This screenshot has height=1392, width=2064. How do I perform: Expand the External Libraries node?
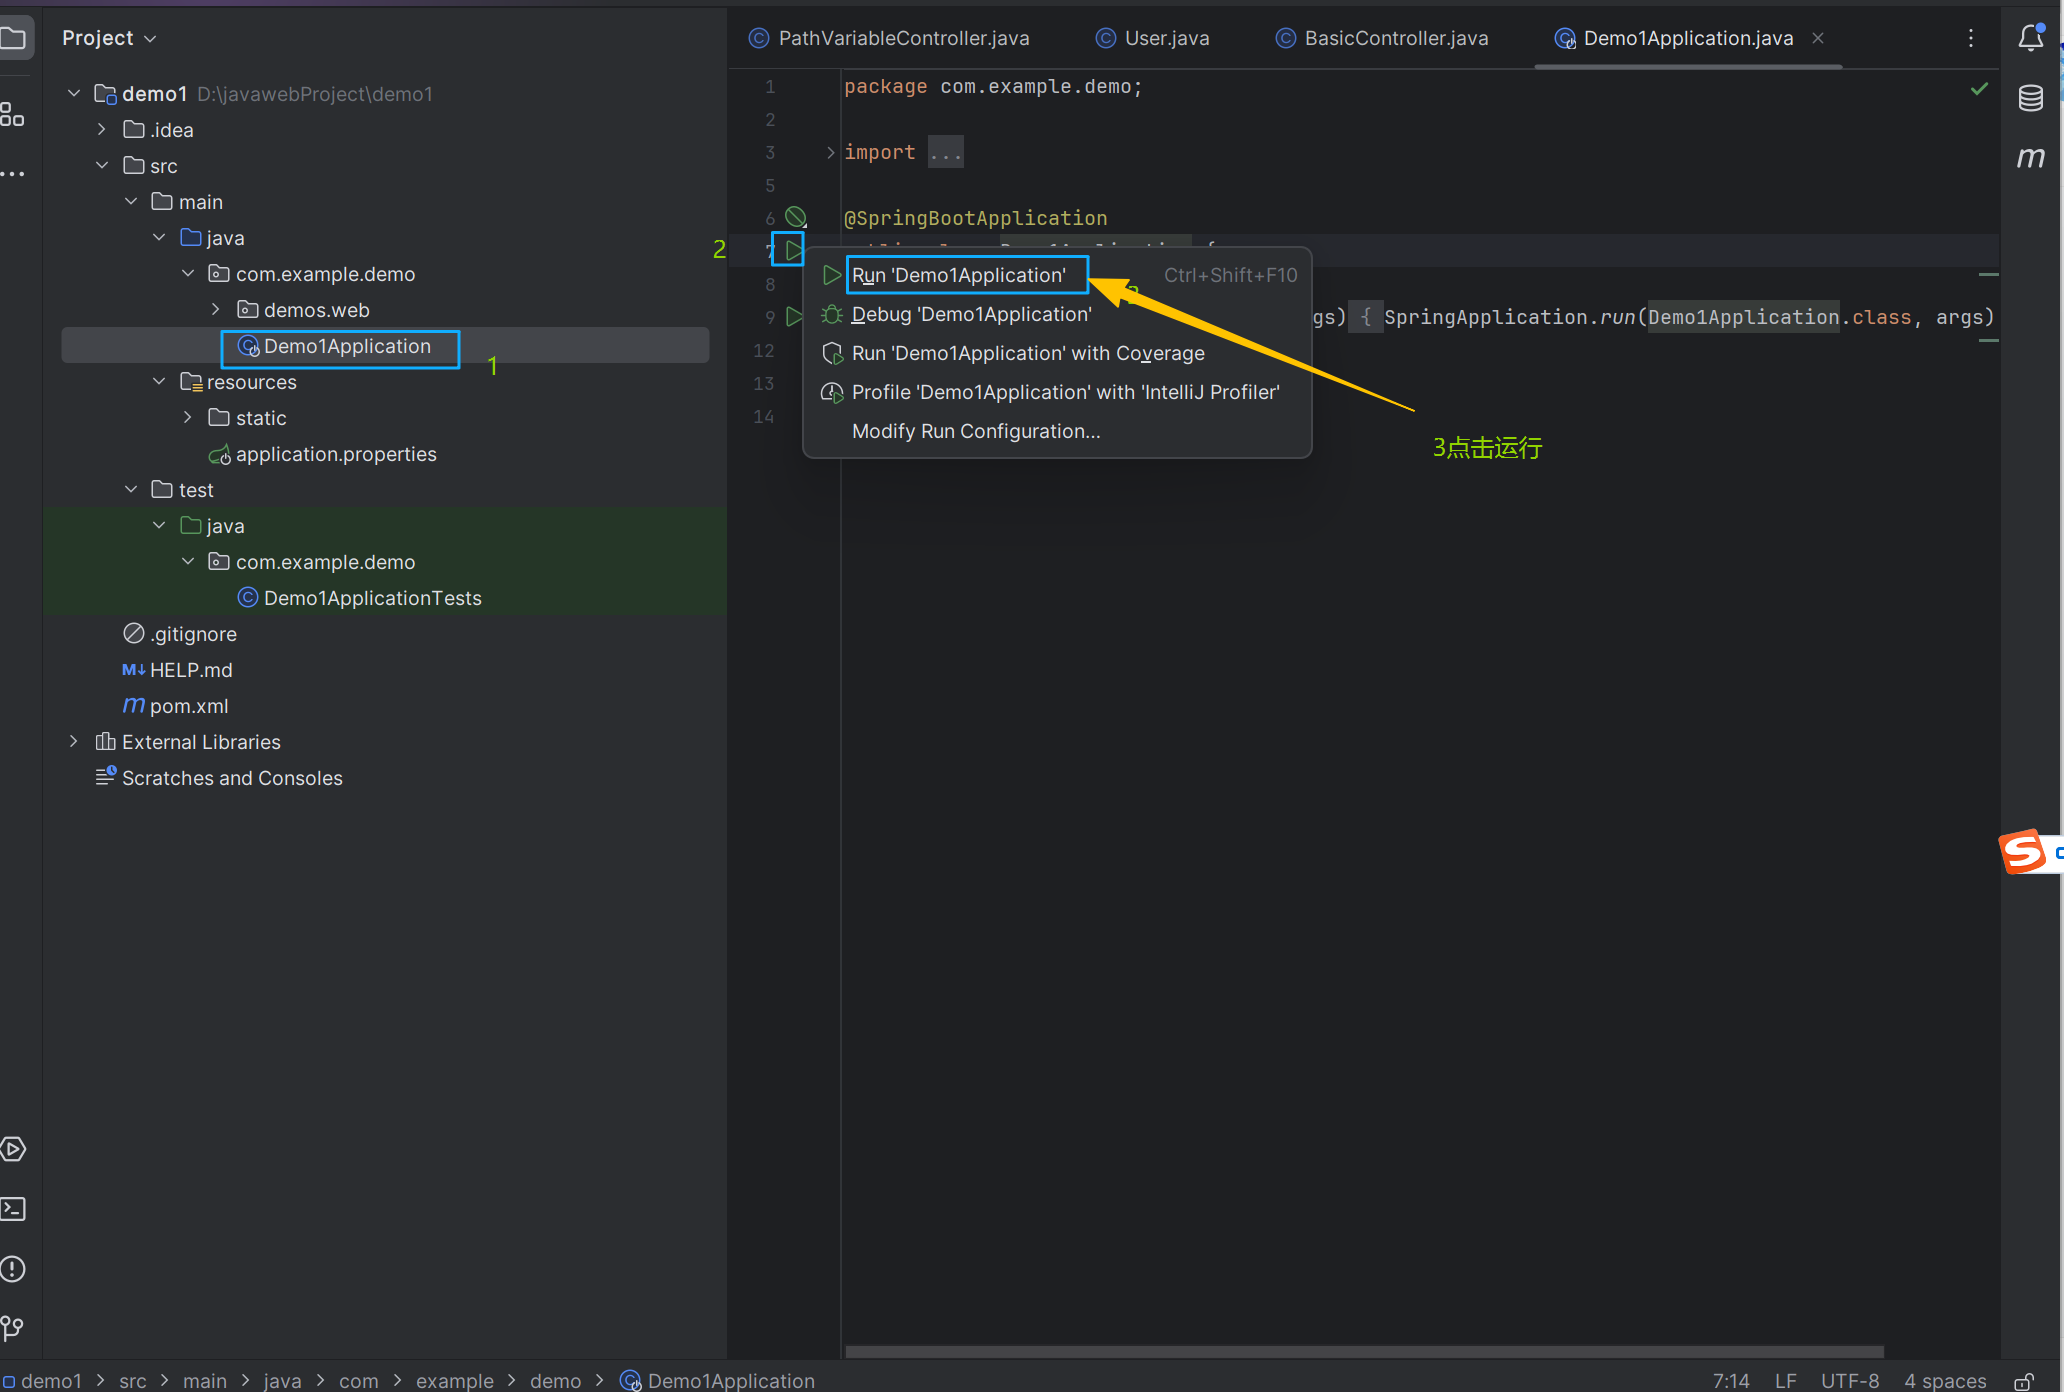click(x=73, y=741)
